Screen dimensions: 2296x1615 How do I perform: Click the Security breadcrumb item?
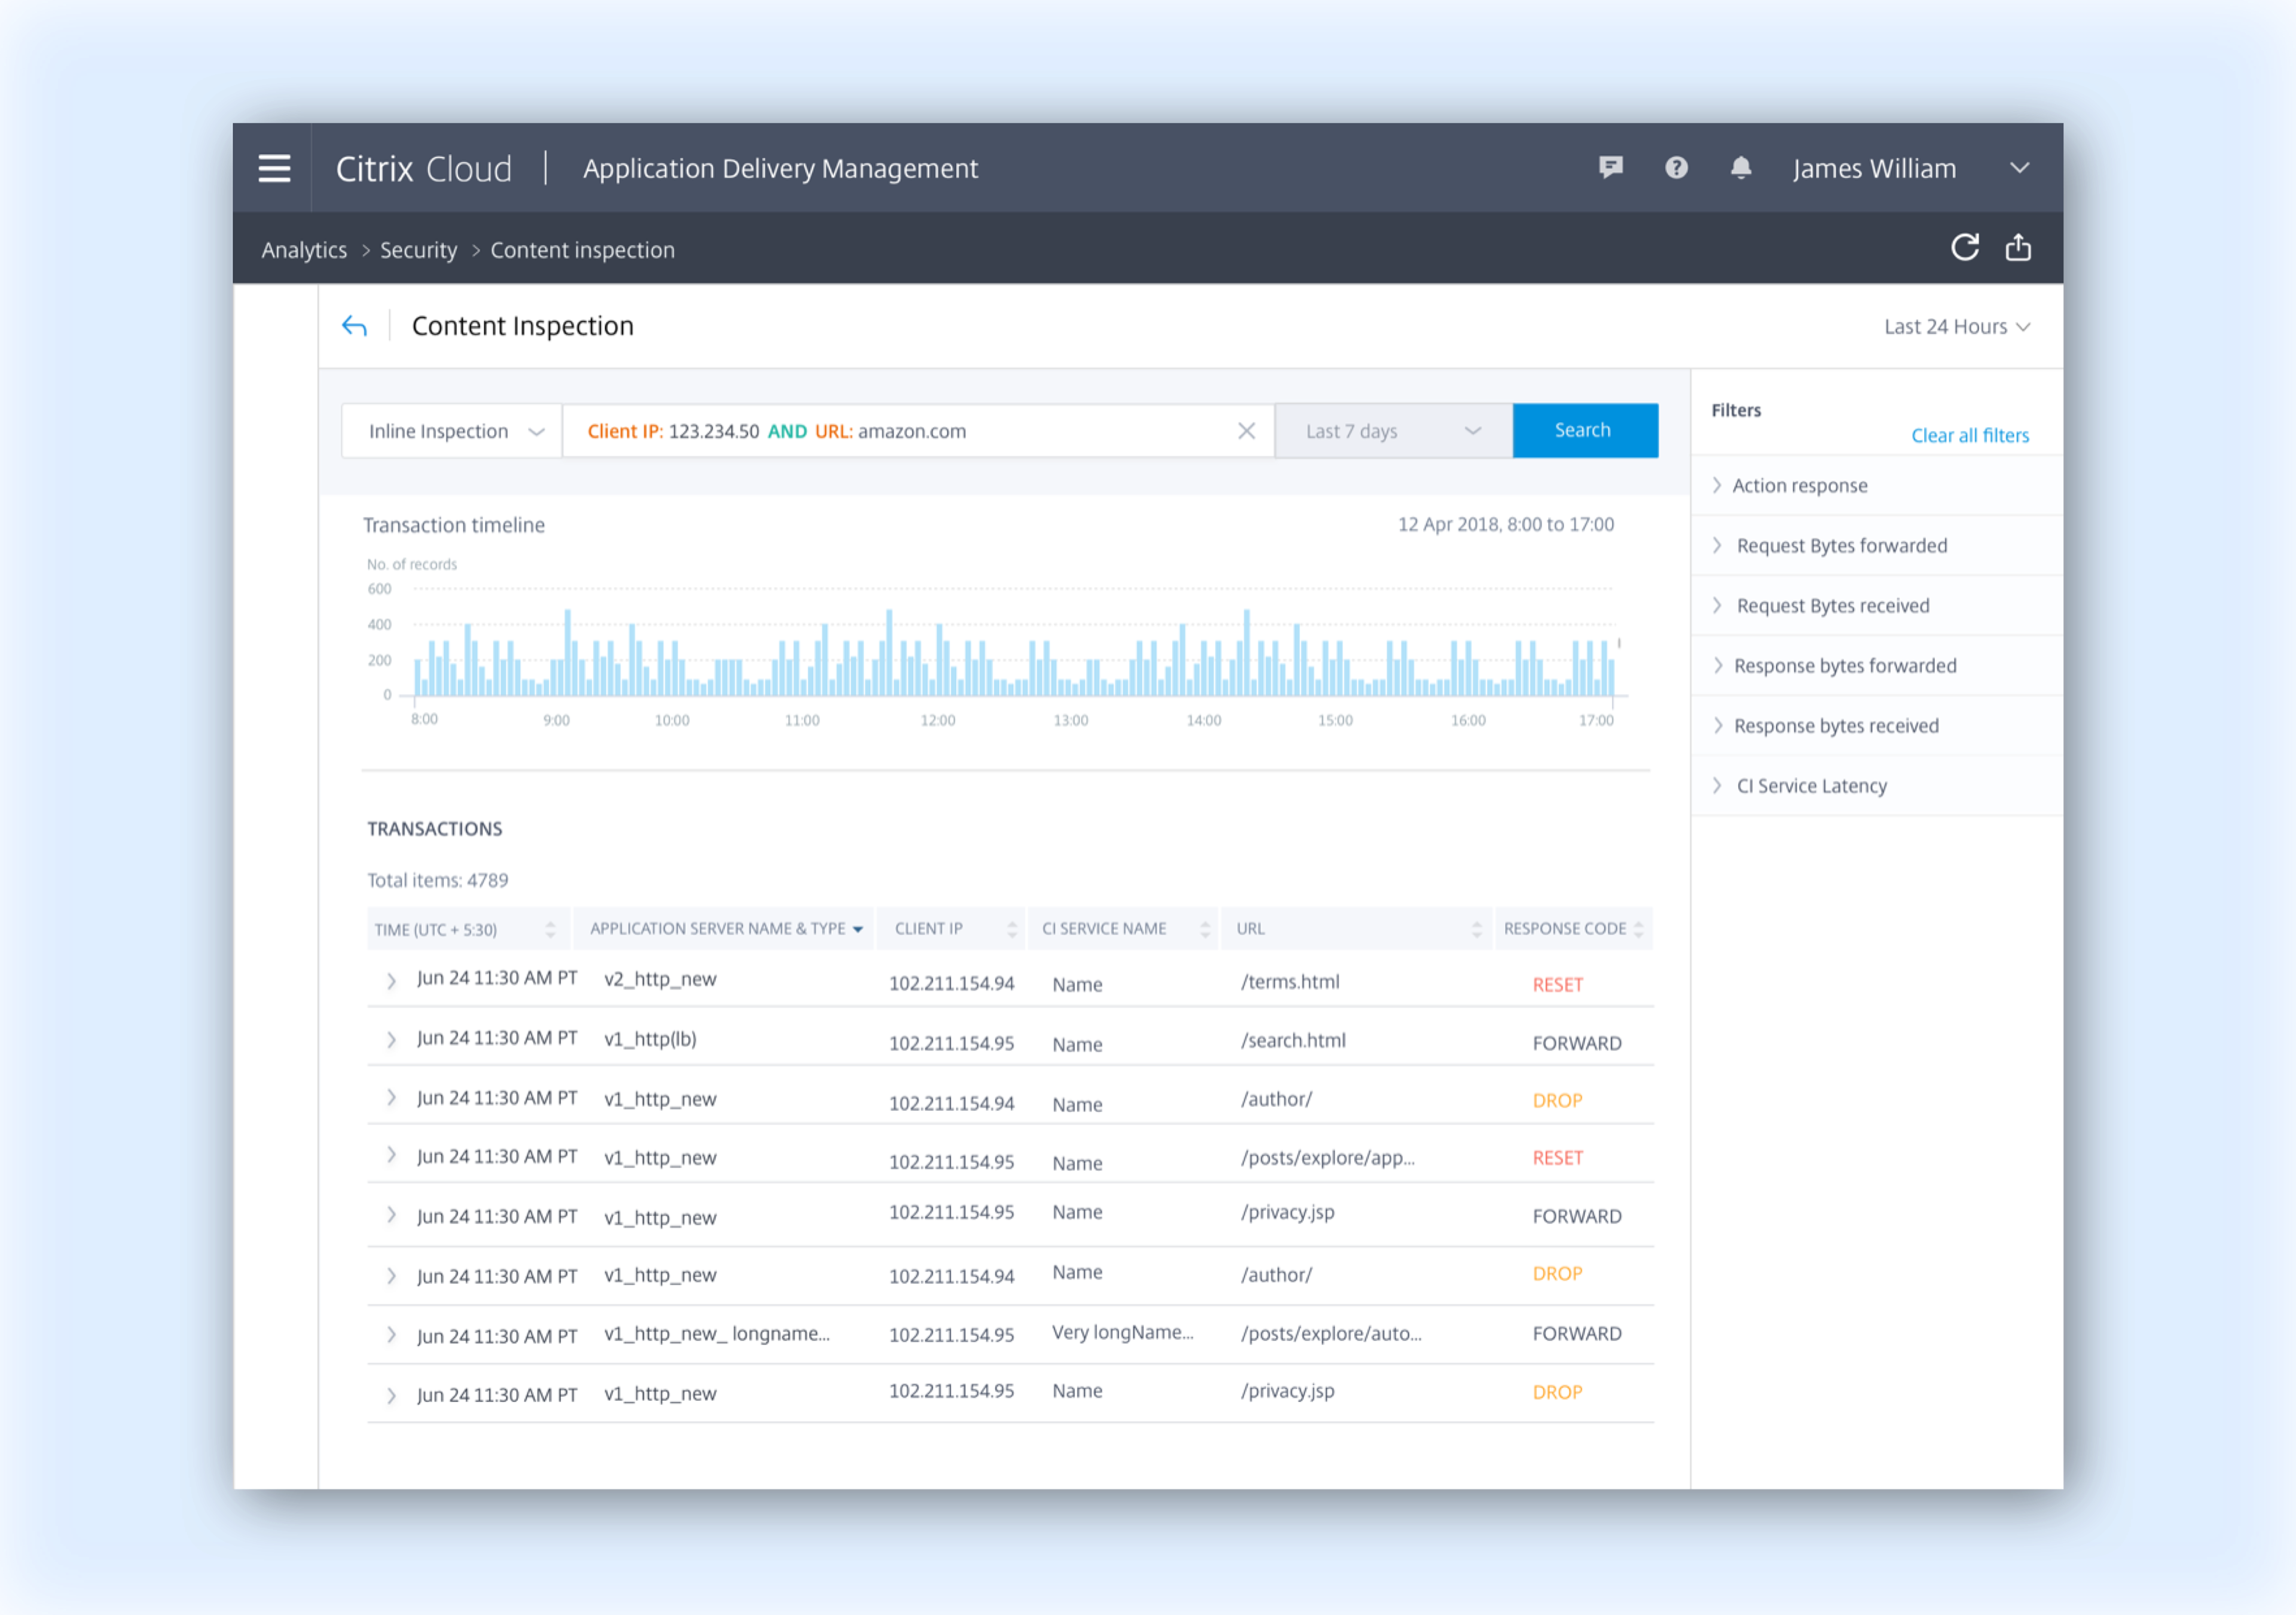(x=418, y=250)
